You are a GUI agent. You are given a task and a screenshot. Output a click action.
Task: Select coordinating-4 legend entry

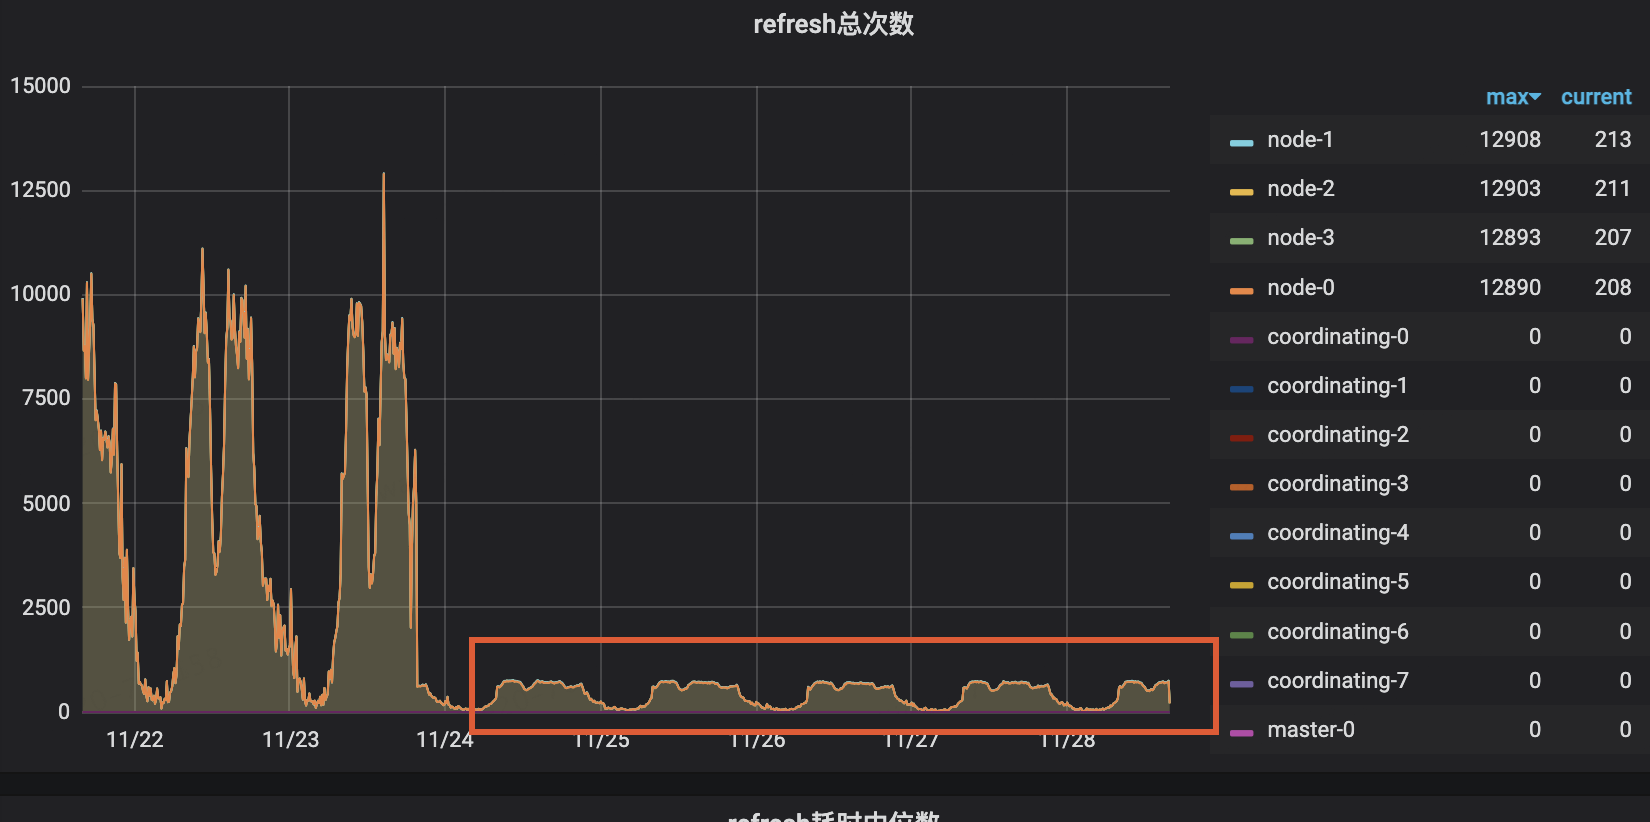(1338, 533)
